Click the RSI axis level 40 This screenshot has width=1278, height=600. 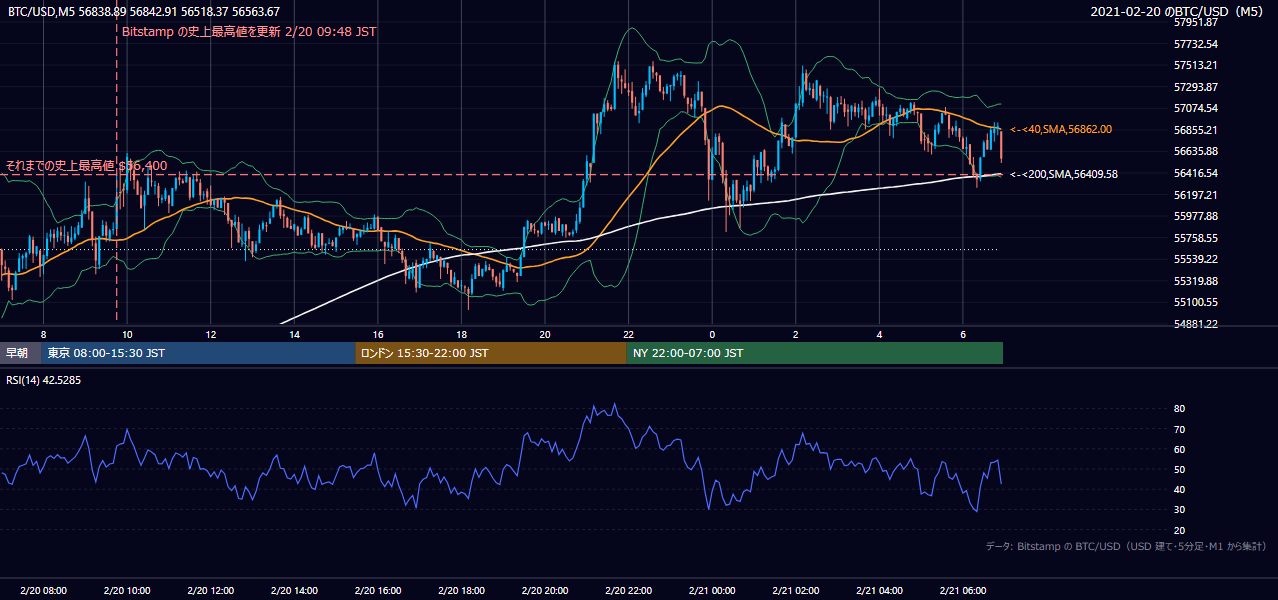click(1179, 489)
